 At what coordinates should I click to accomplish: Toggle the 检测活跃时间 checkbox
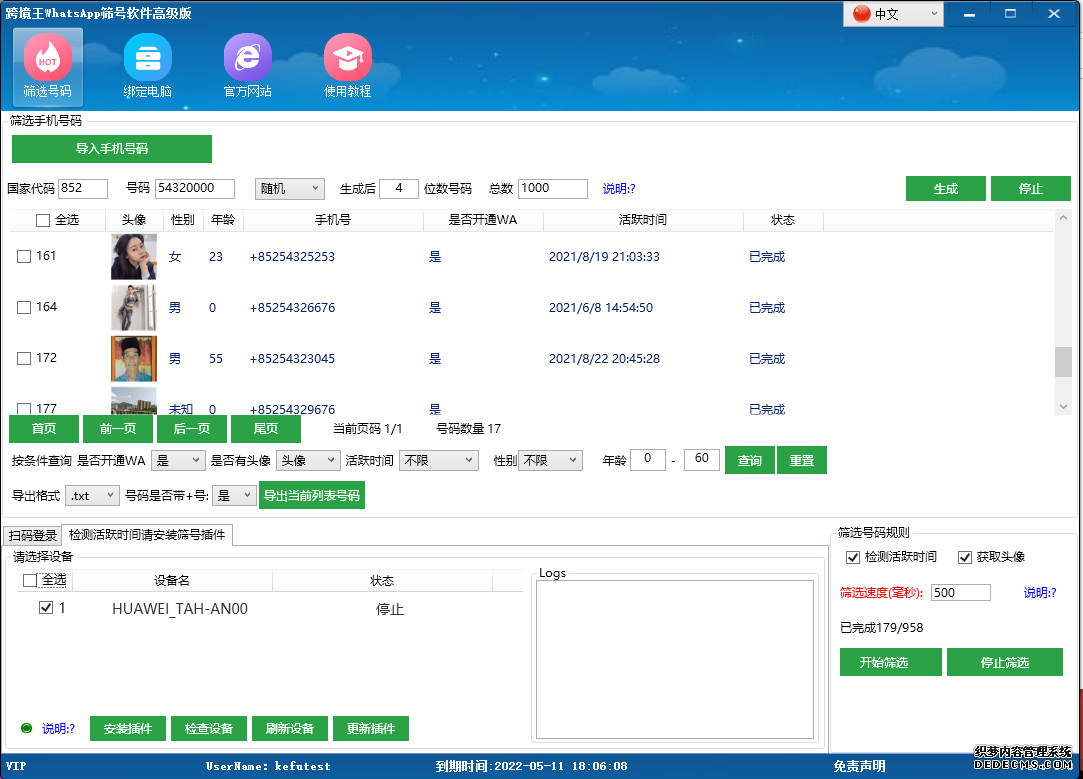(x=853, y=557)
